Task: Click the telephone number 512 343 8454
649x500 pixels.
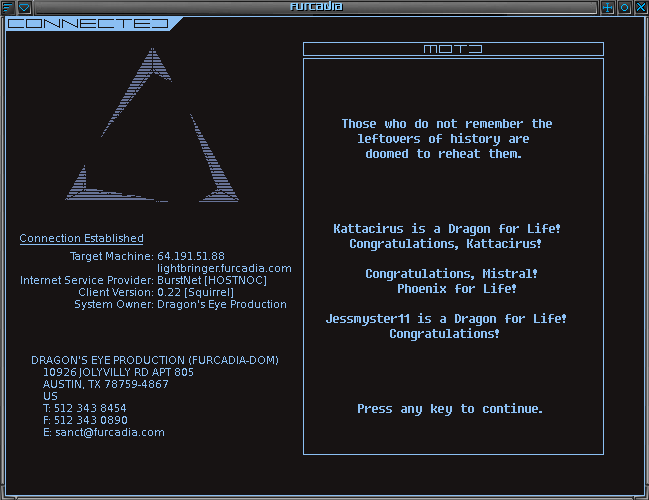Action: point(90,408)
